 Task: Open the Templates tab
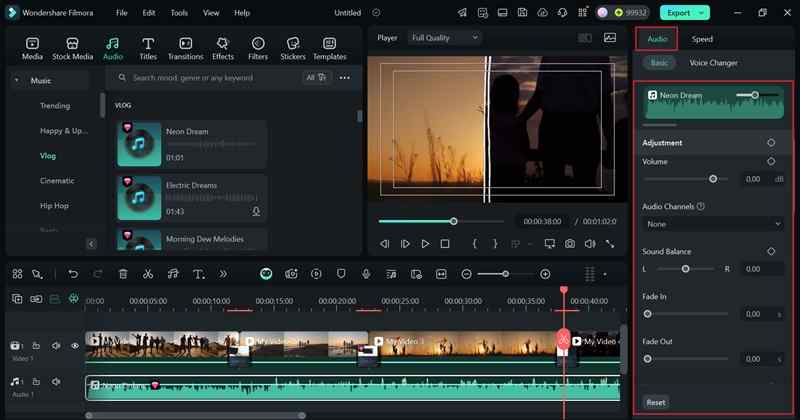330,49
